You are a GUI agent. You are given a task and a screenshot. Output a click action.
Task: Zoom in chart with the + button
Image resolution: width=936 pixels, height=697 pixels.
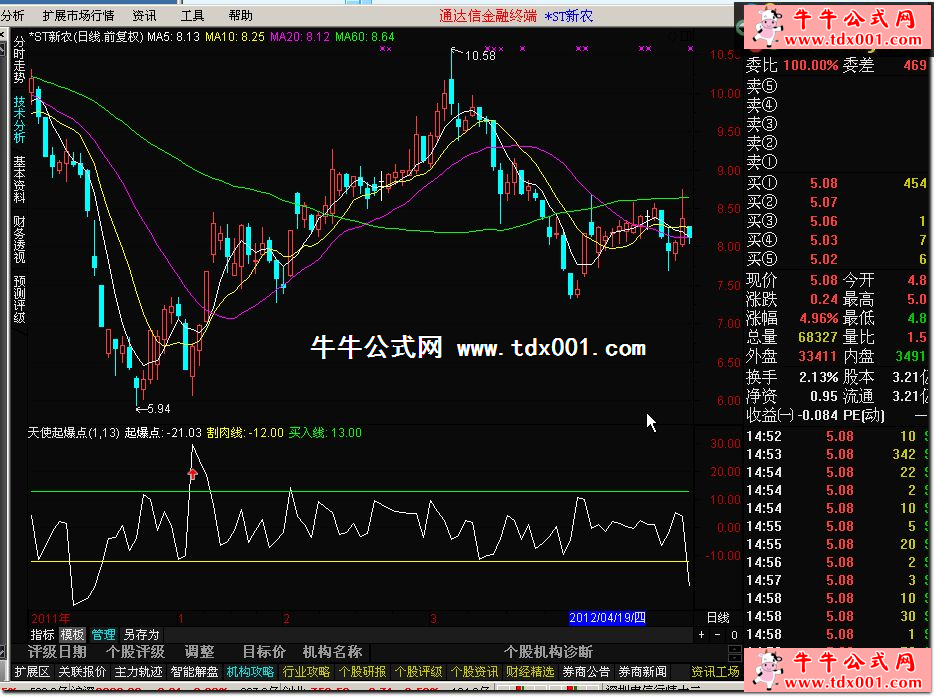tap(701, 635)
